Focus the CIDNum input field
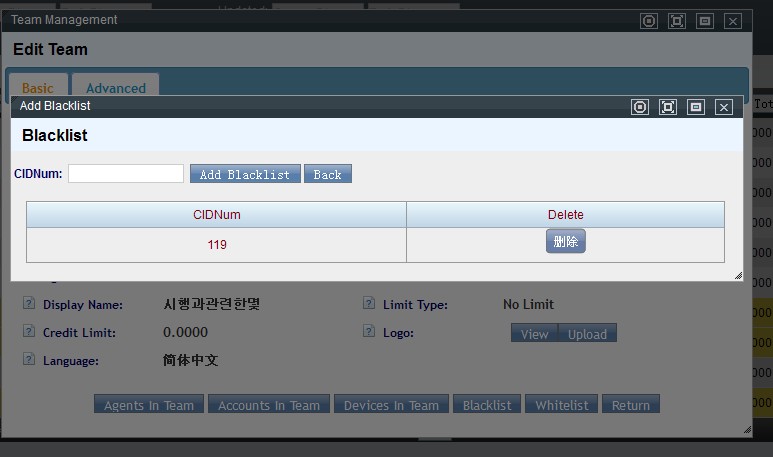This screenshot has height=457, width=773. coord(126,174)
